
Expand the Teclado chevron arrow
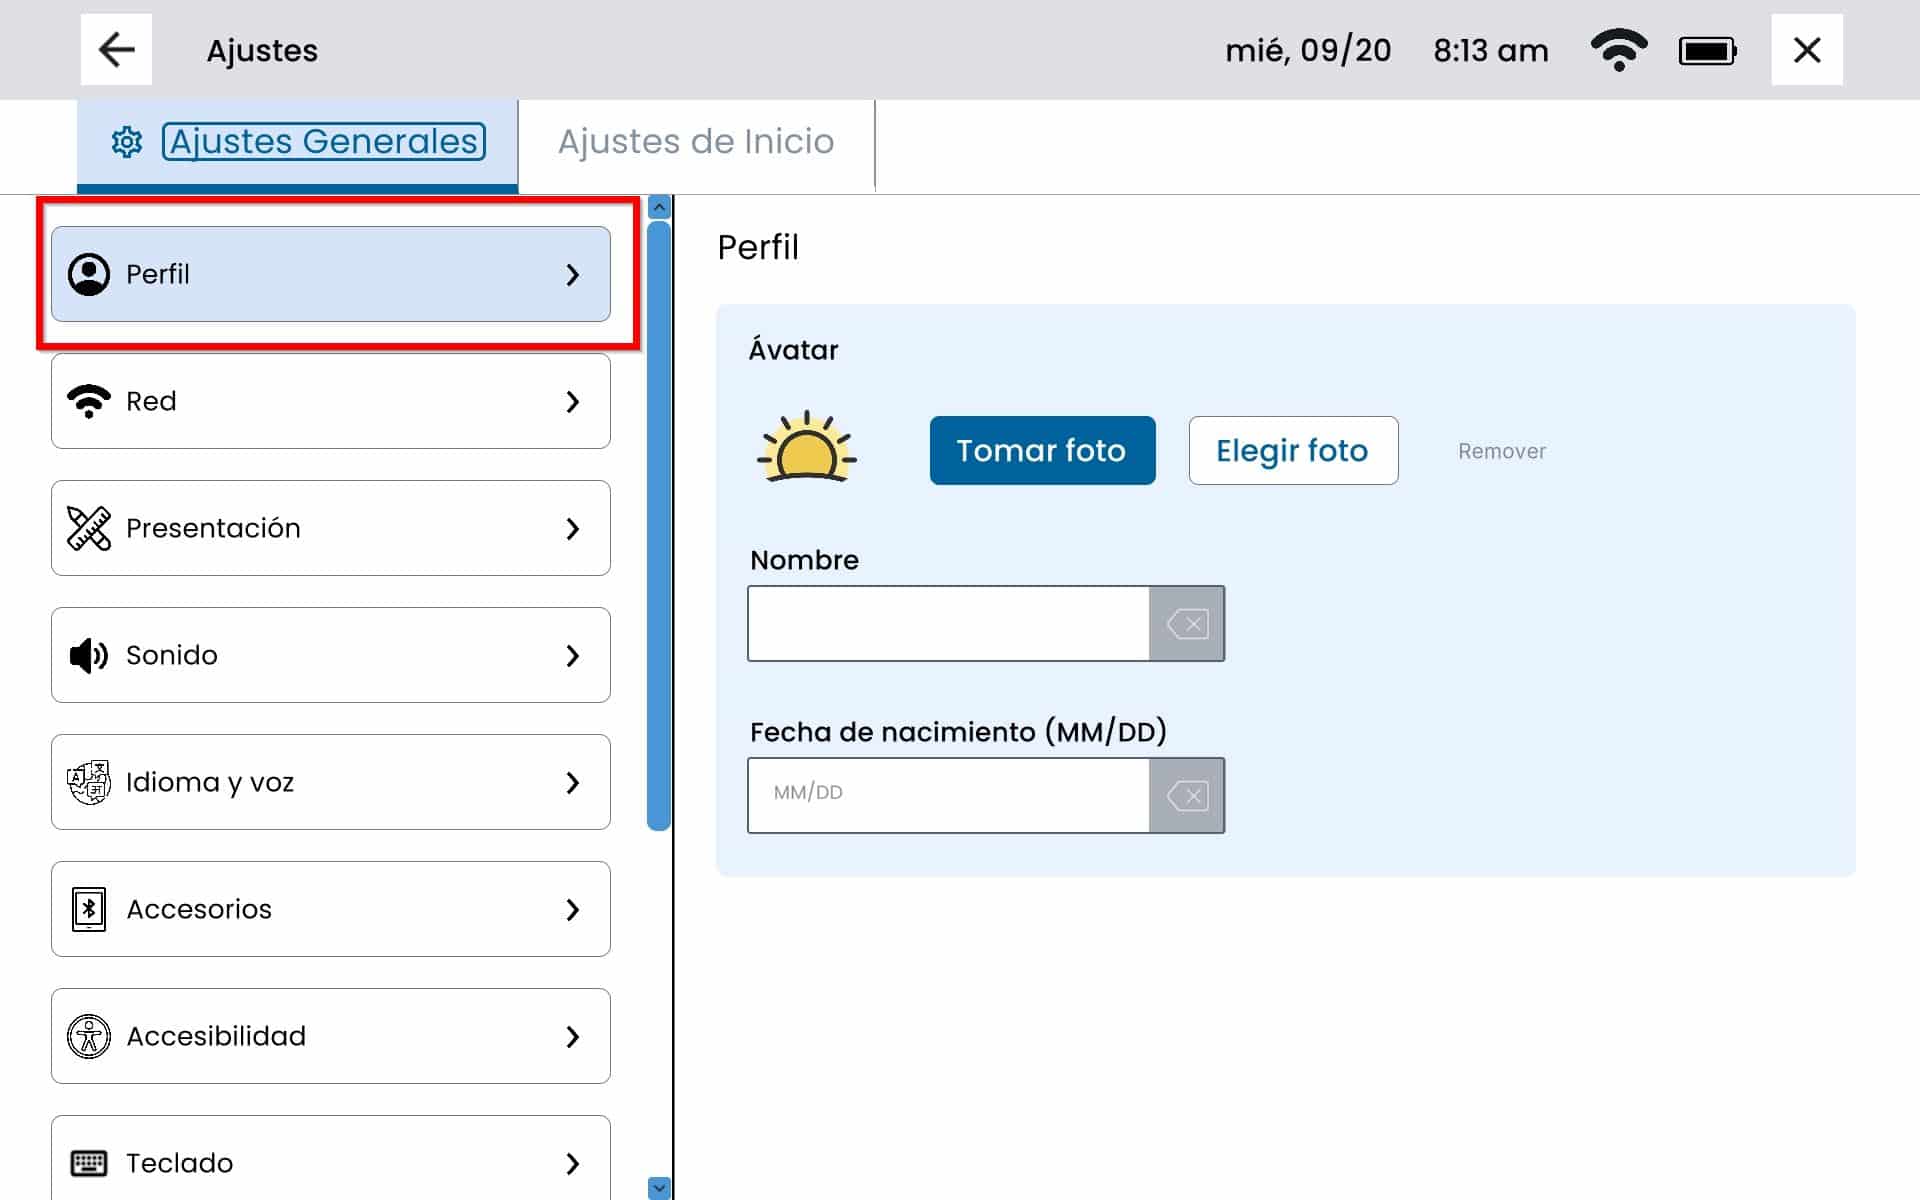(x=572, y=1163)
